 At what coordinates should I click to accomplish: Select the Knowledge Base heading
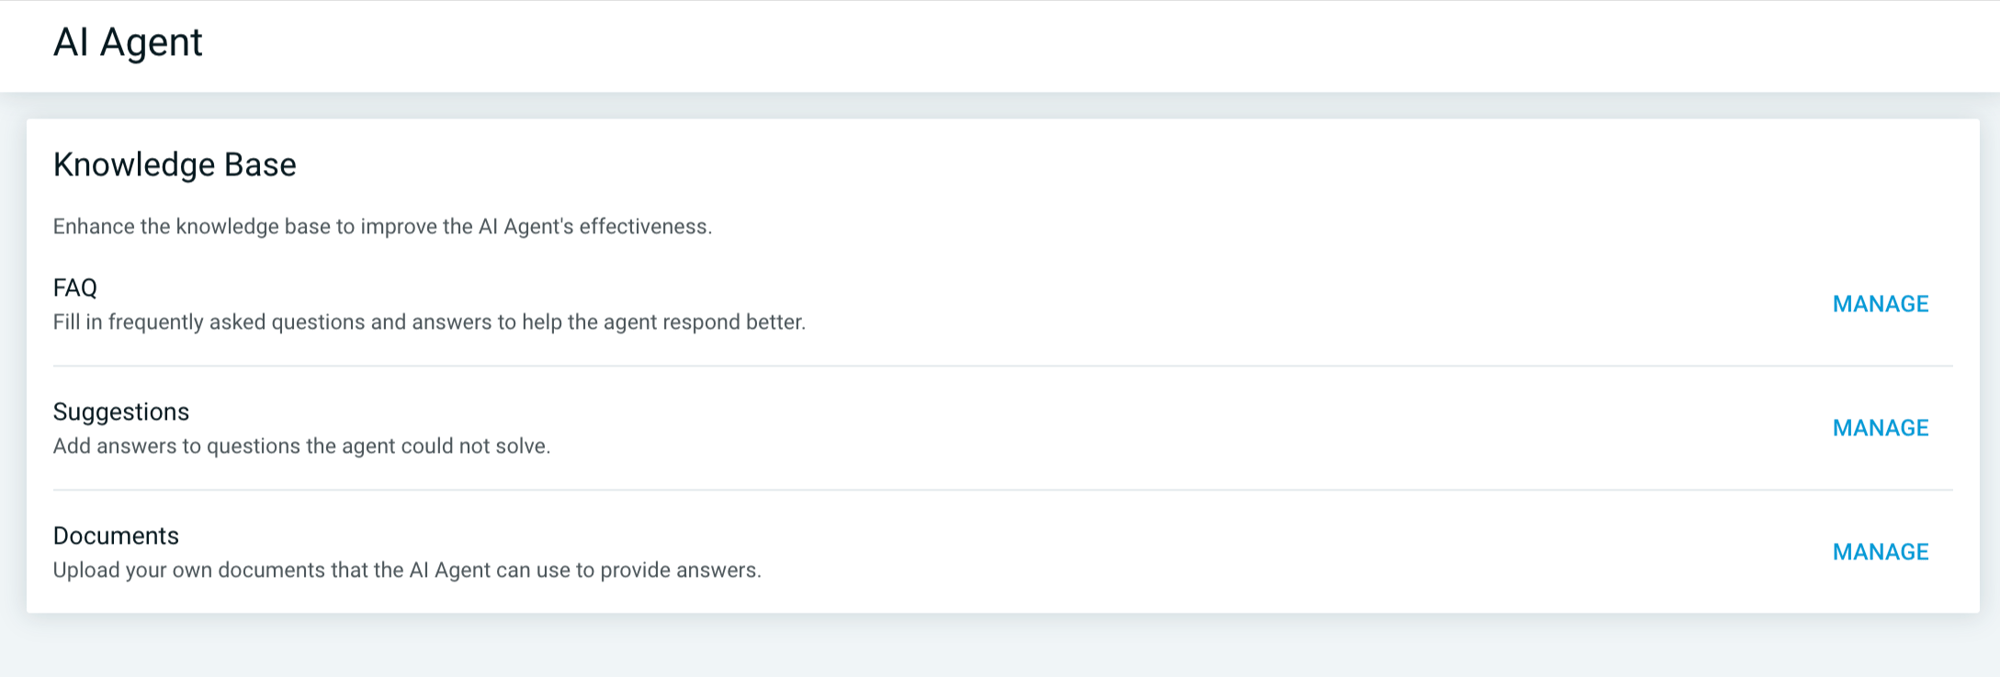pyautogui.click(x=175, y=165)
